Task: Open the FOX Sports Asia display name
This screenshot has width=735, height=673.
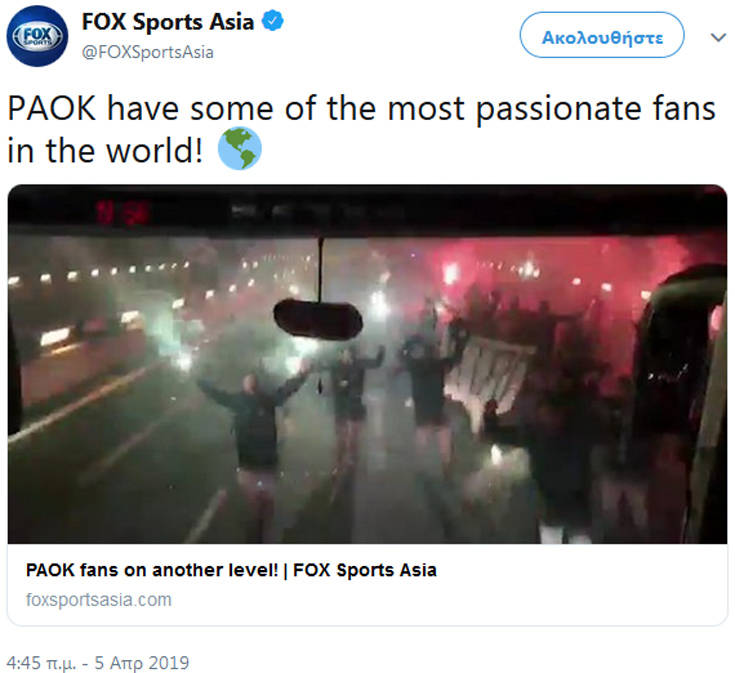Action: 168,22
